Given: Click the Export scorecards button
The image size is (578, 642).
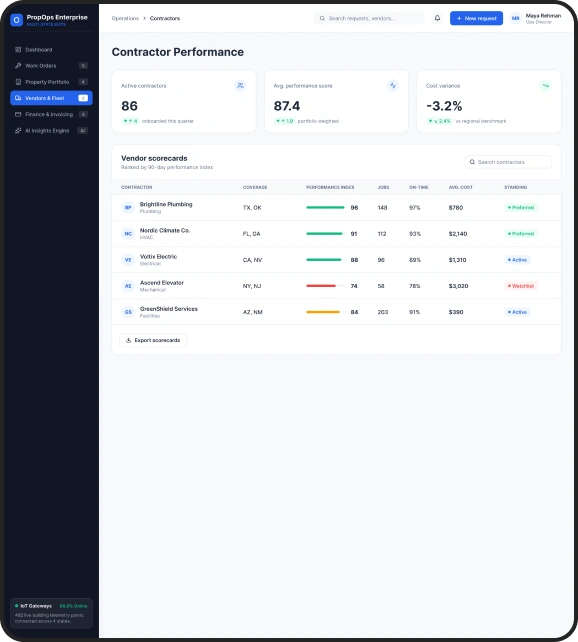Looking at the screenshot, I should click(153, 340).
